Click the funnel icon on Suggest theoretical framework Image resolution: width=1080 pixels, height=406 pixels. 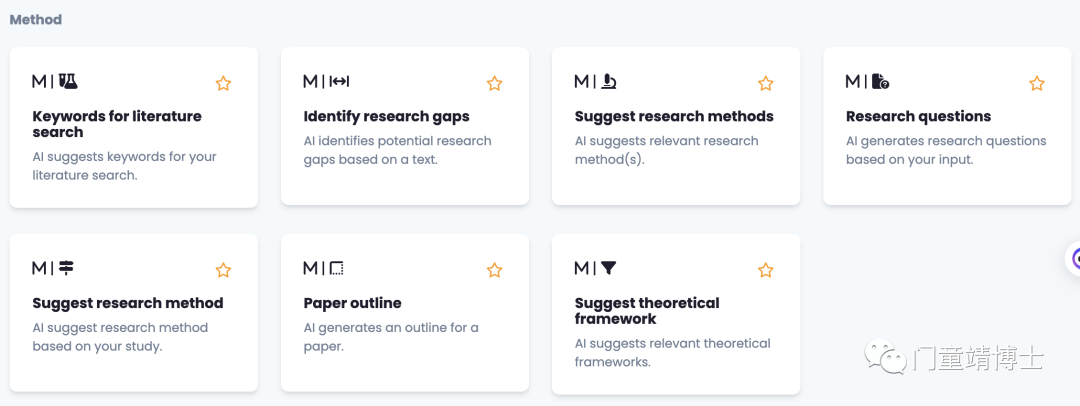click(608, 267)
